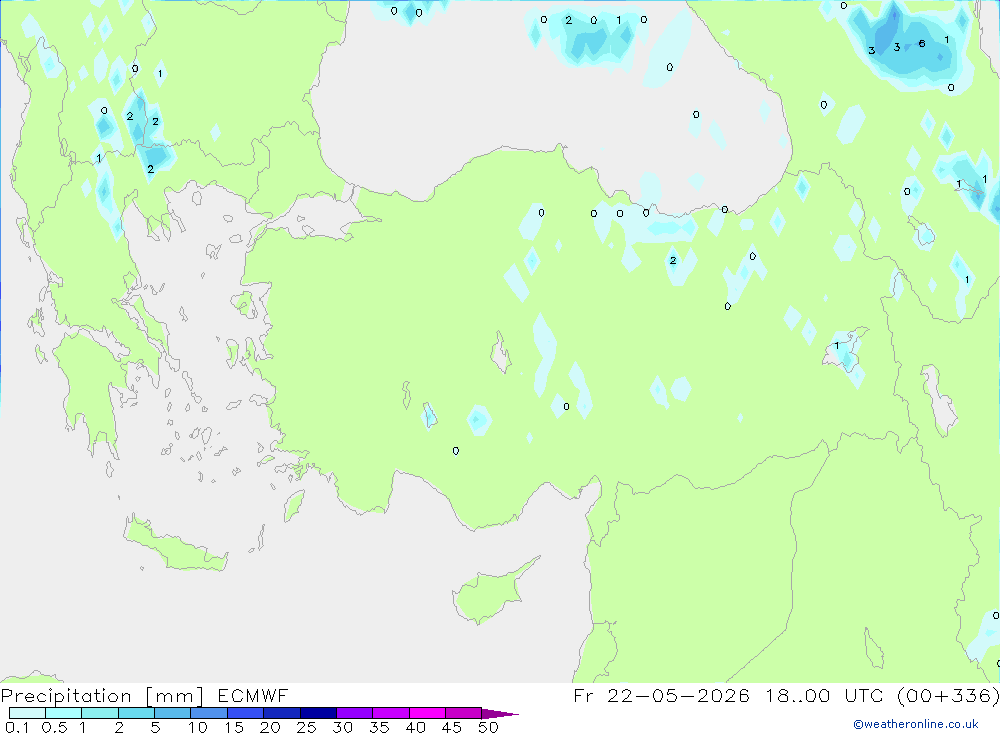Click the '20' legend scale label
Viewport: 1000px width, 733px height.
pos(270,727)
